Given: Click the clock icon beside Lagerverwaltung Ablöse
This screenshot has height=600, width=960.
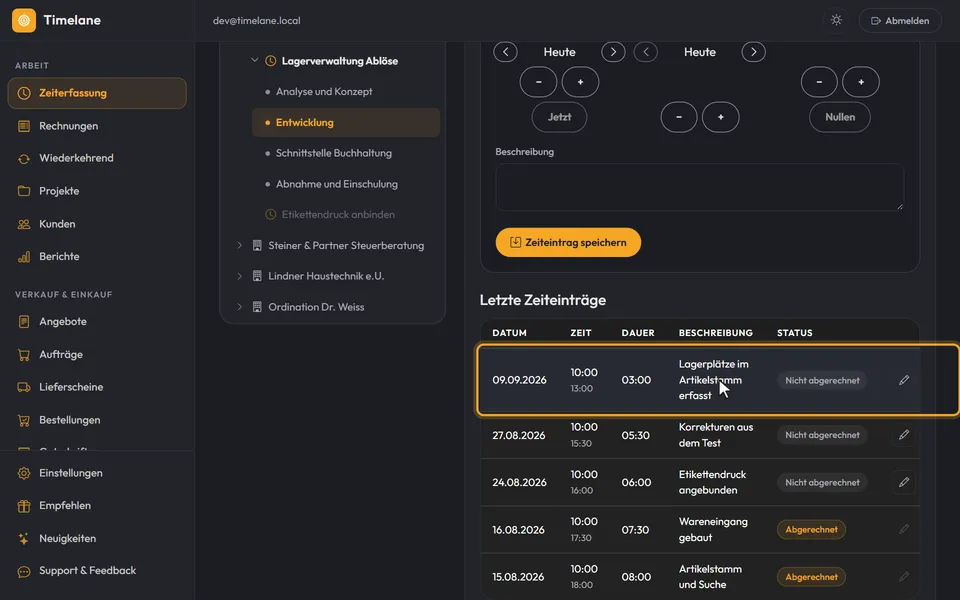Looking at the screenshot, I should [271, 61].
